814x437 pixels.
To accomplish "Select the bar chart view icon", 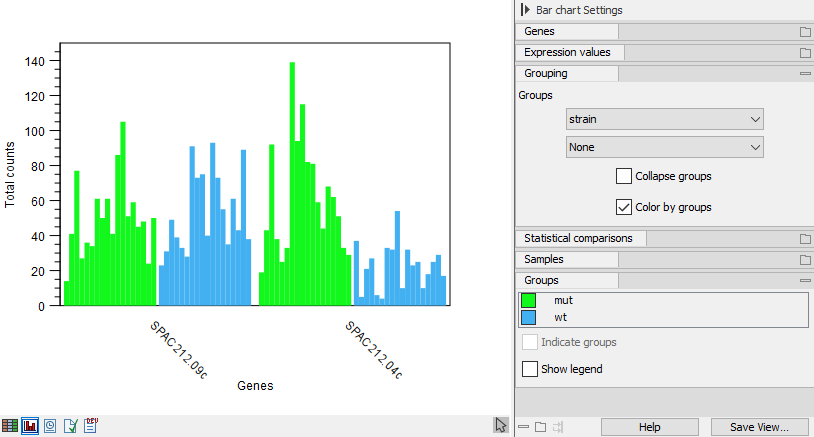I will pos(30,426).
